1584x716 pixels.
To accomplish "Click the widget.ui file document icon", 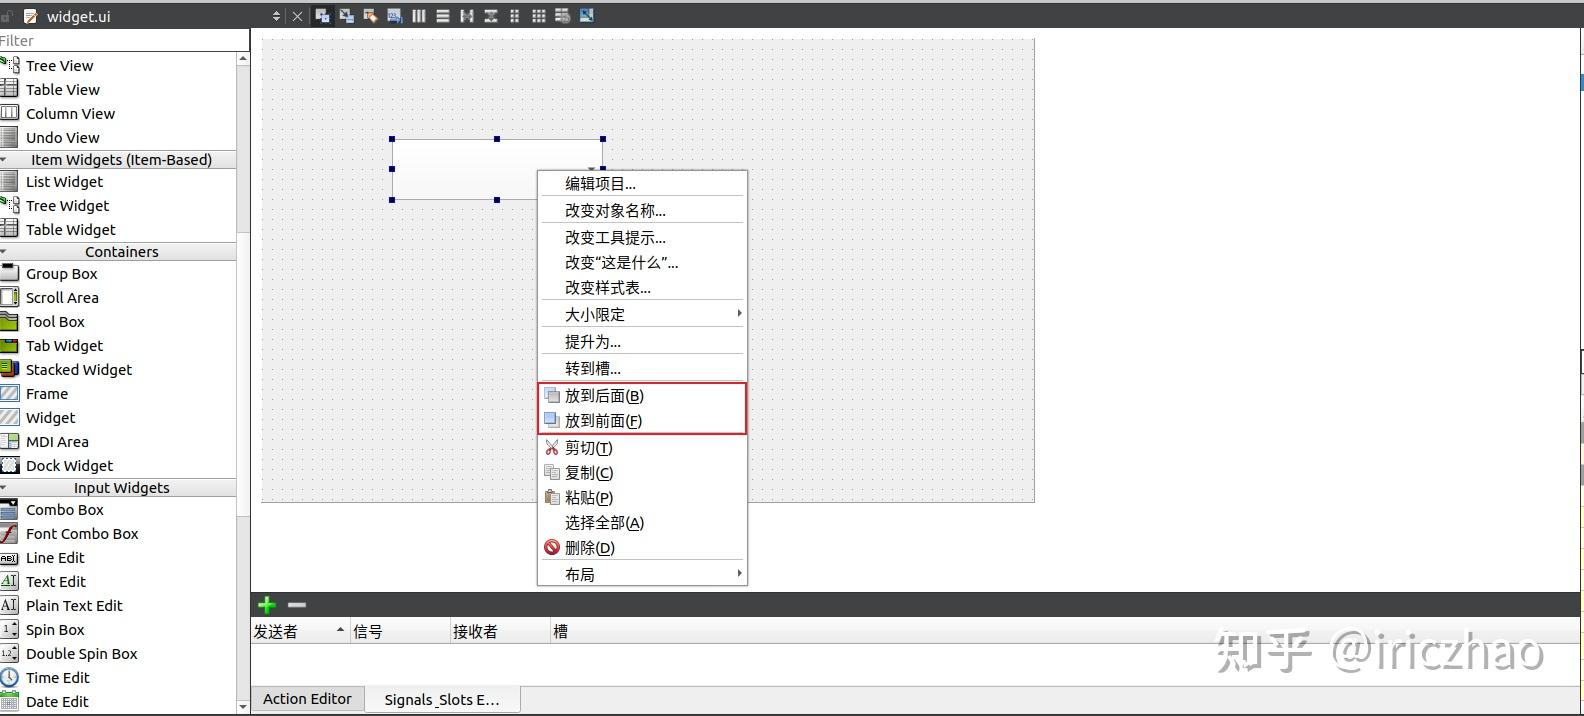I will click(x=30, y=16).
